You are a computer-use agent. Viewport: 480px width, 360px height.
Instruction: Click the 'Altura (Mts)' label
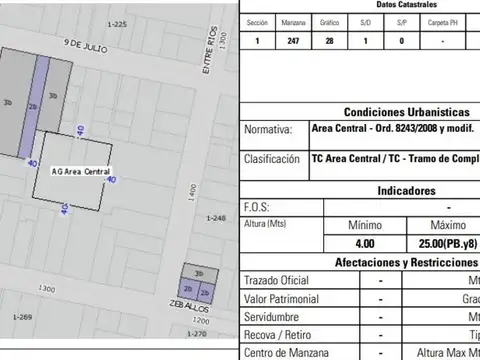pos(265,224)
